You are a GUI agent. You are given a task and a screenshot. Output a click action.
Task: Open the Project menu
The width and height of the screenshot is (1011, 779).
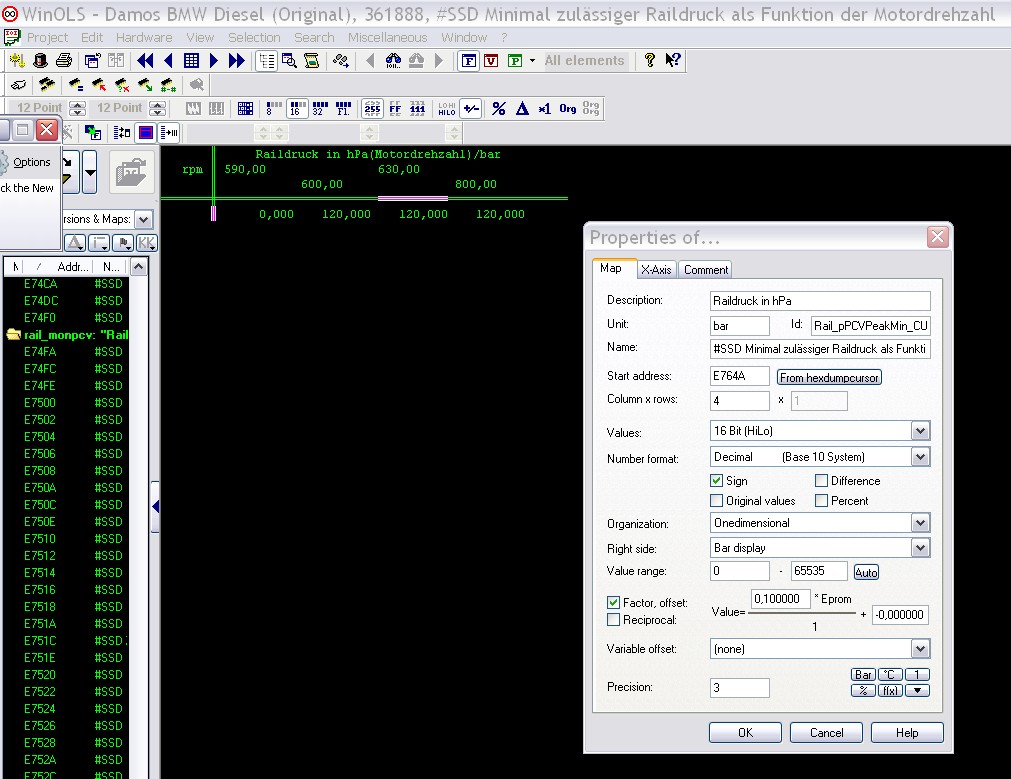pyautogui.click(x=47, y=37)
